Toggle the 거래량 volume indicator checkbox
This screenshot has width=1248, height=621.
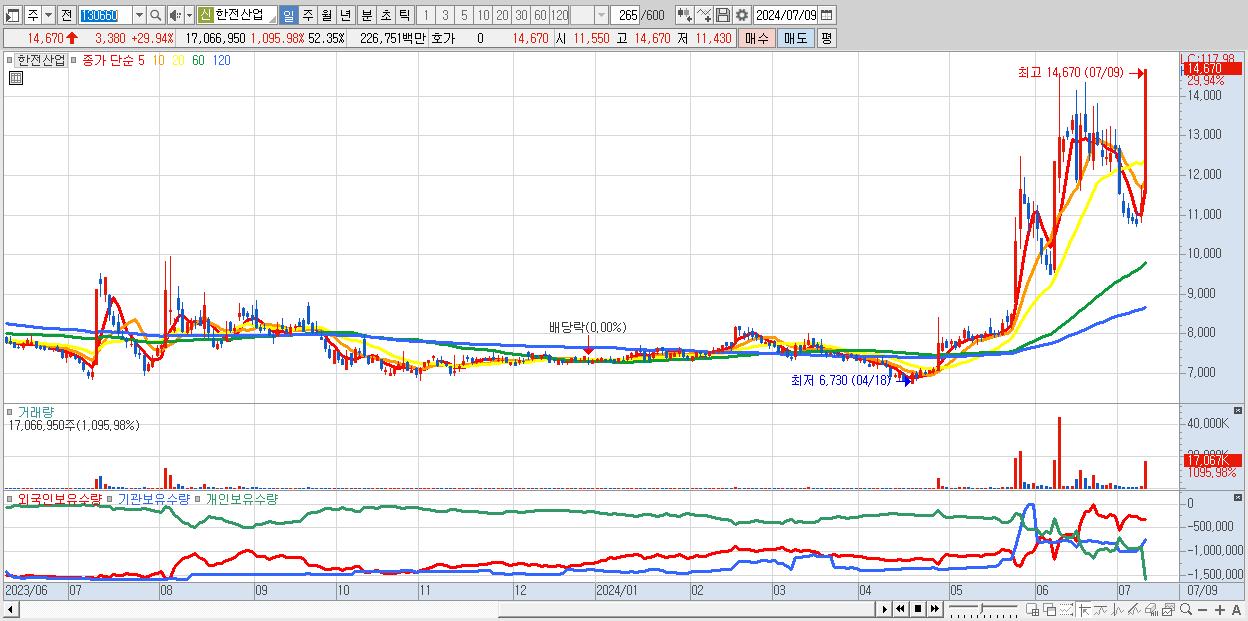tap(11, 411)
